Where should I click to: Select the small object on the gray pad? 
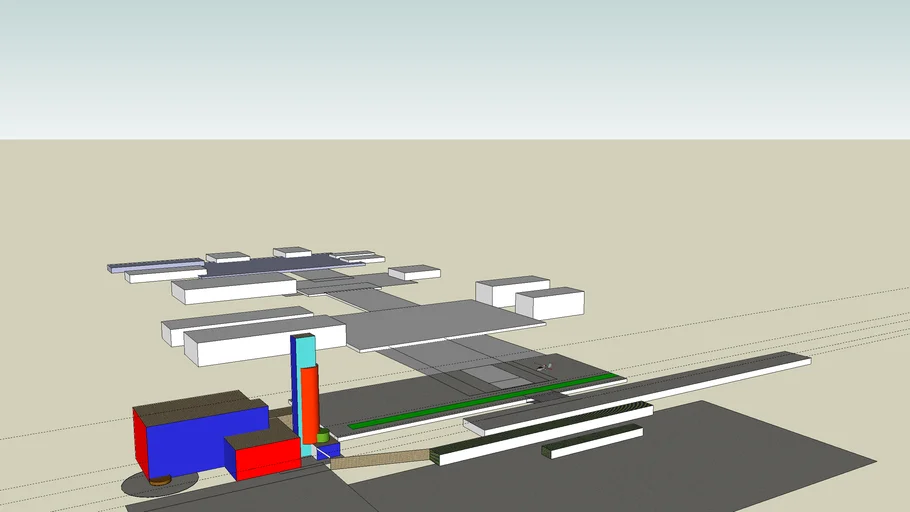(543, 367)
